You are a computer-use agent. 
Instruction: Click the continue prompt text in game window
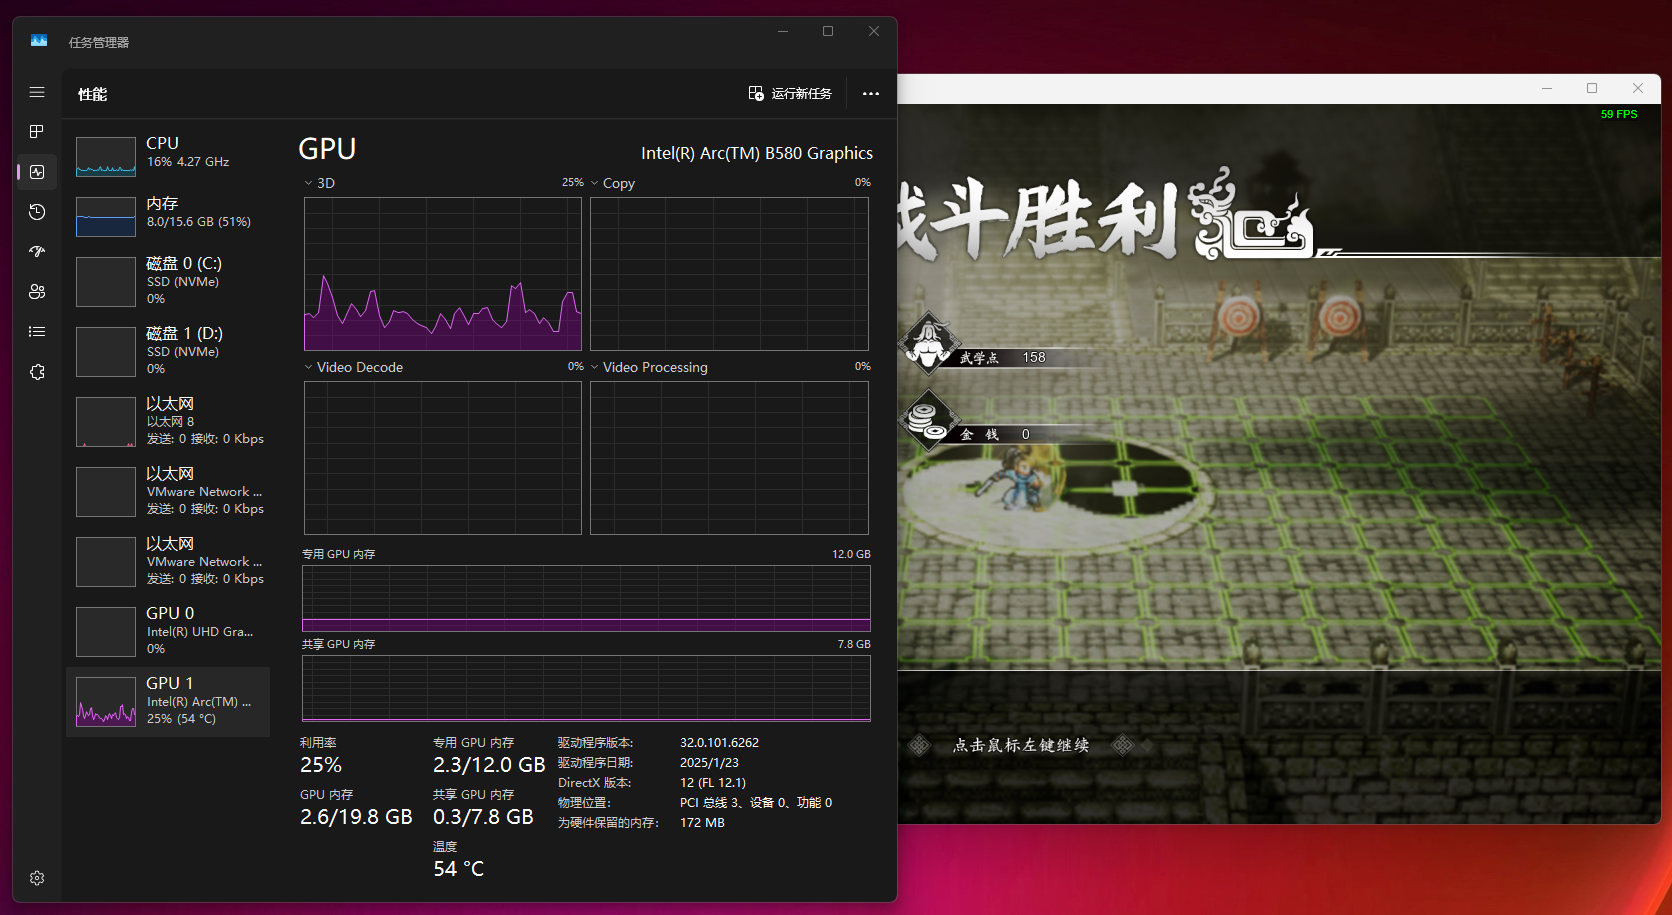pos(1021,745)
